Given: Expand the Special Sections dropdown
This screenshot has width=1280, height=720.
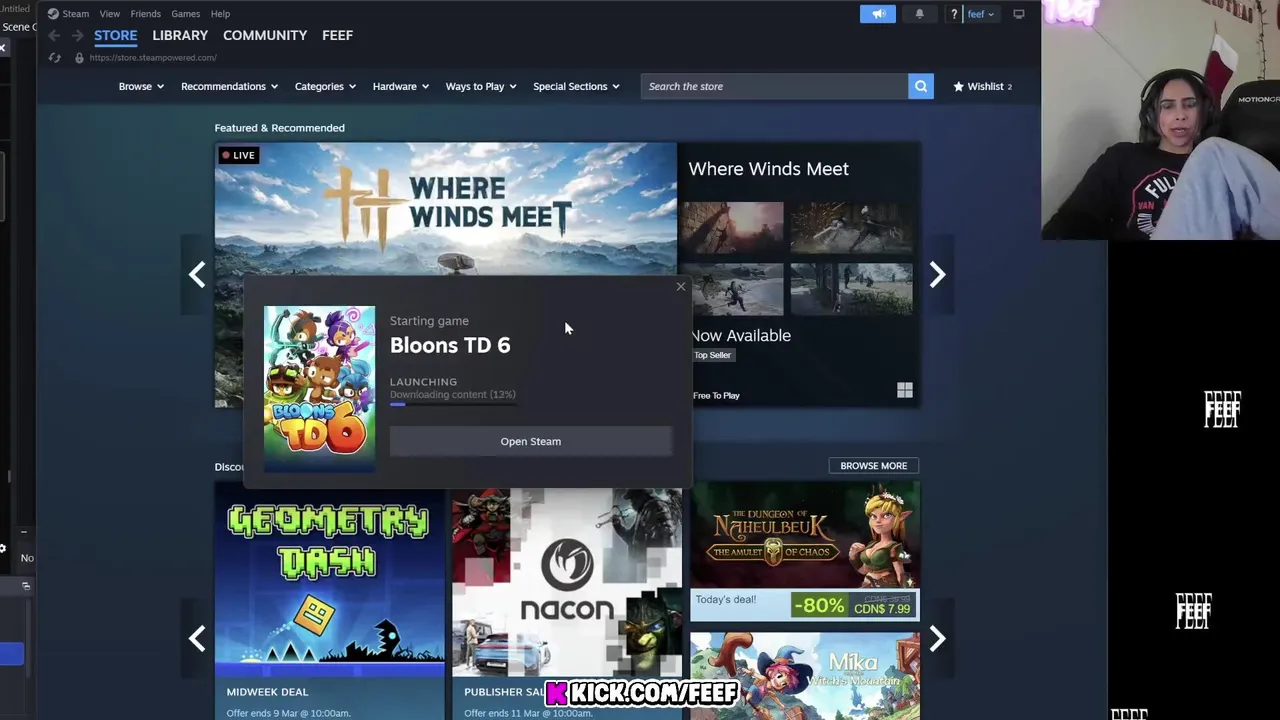Looking at the screenshot, I should point(576,86).
